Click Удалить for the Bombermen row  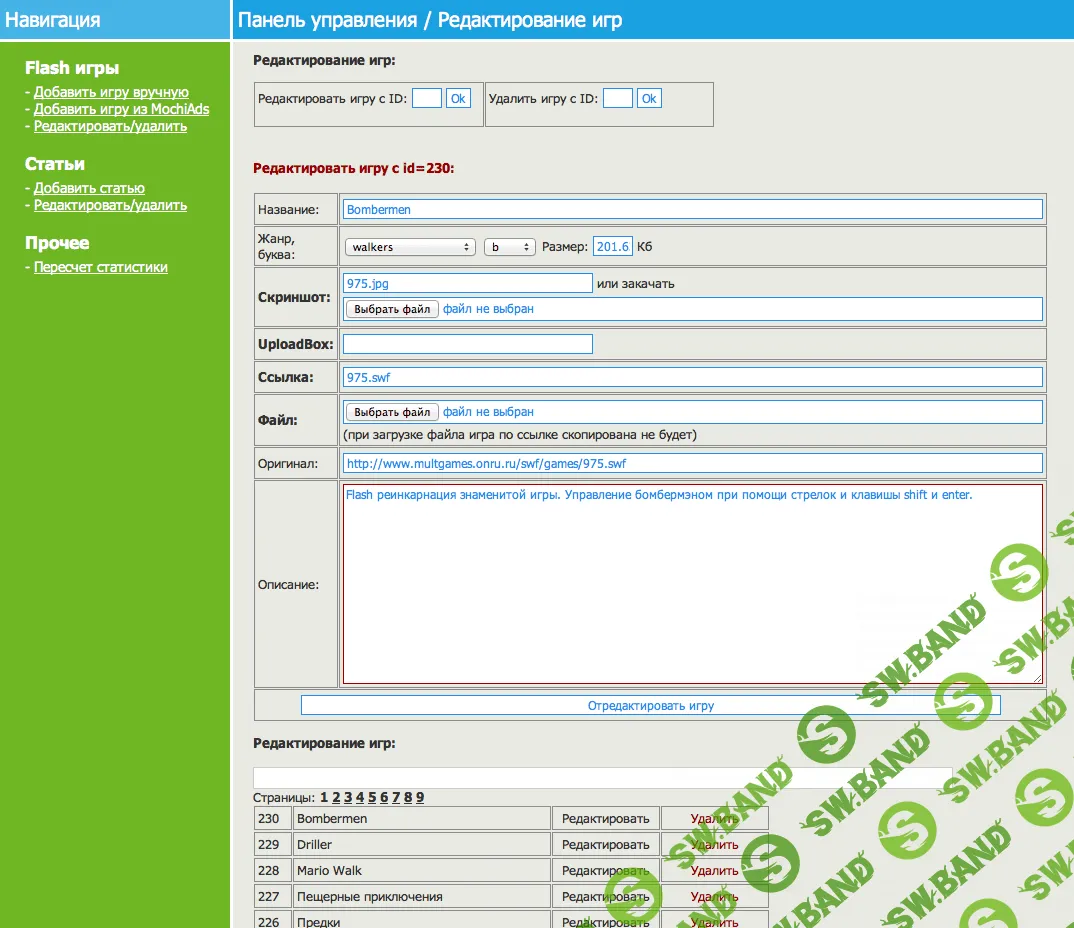tap(714, 818)
